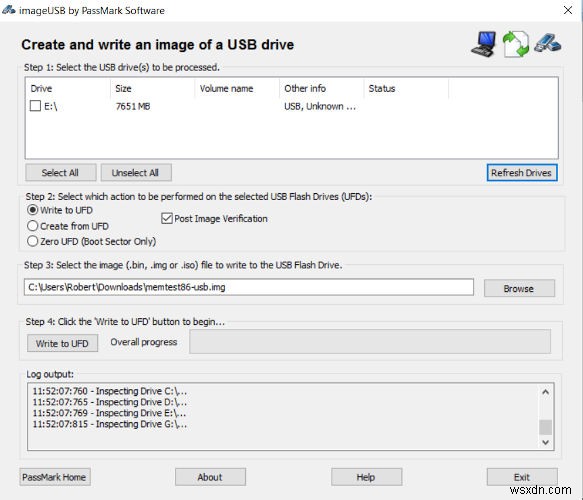Click the USB flash drive icon in header

(x=548, y=43)
